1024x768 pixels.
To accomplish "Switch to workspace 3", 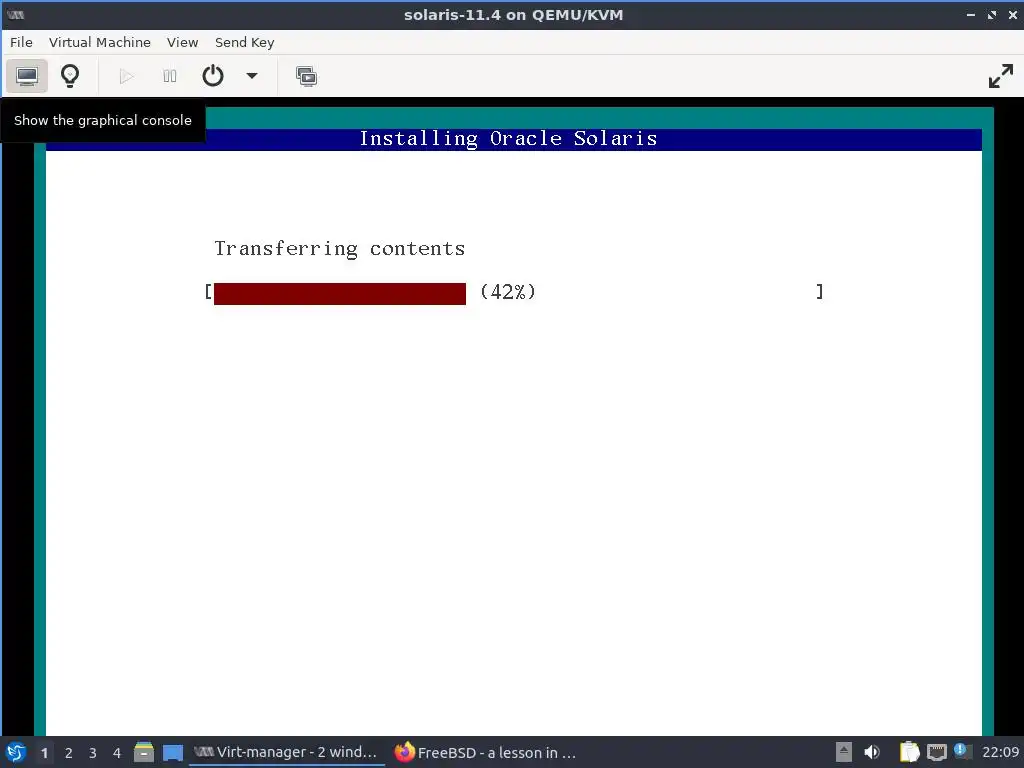I will 93,753.
